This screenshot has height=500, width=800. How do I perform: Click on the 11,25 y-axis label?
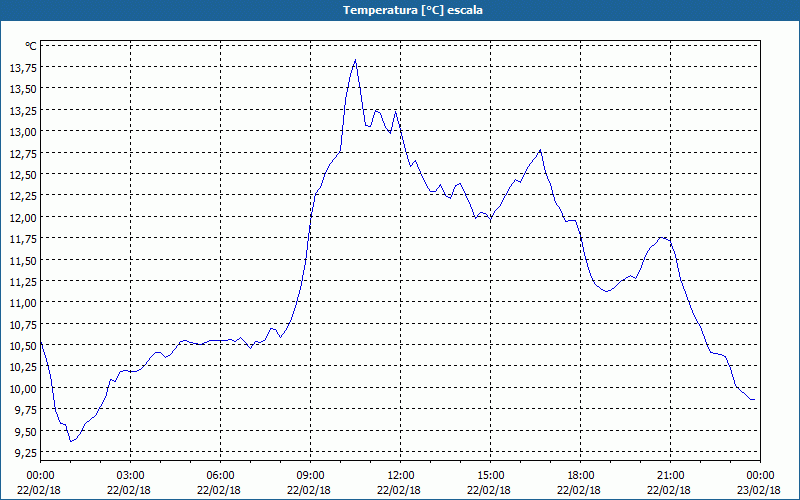(x=23, y=282)
